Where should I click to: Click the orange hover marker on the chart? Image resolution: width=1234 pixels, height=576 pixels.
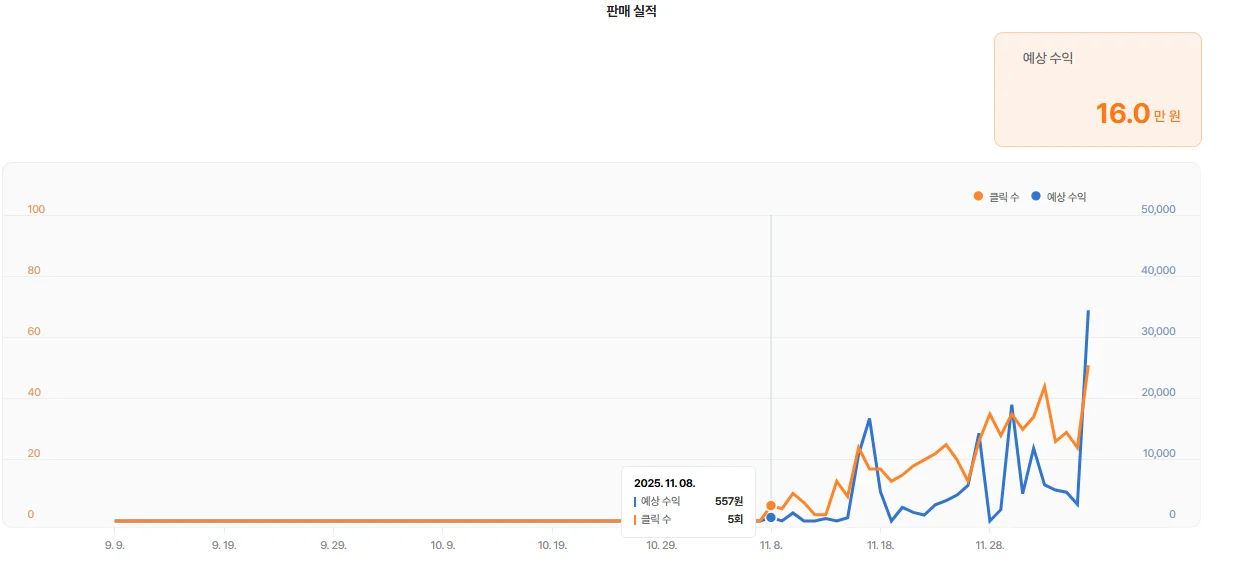[x=771, y=506]
